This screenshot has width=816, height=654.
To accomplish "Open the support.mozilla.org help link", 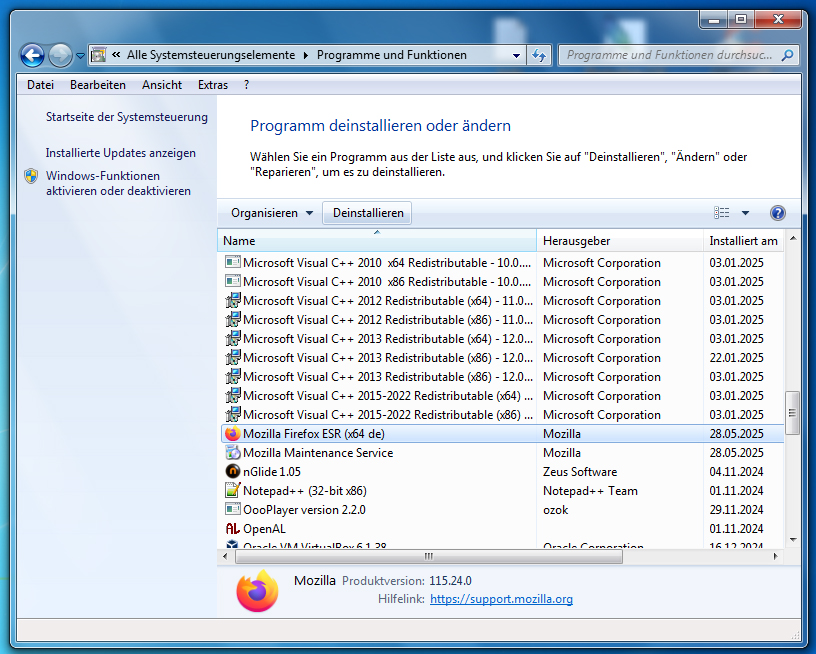I will tap(501, 599).
